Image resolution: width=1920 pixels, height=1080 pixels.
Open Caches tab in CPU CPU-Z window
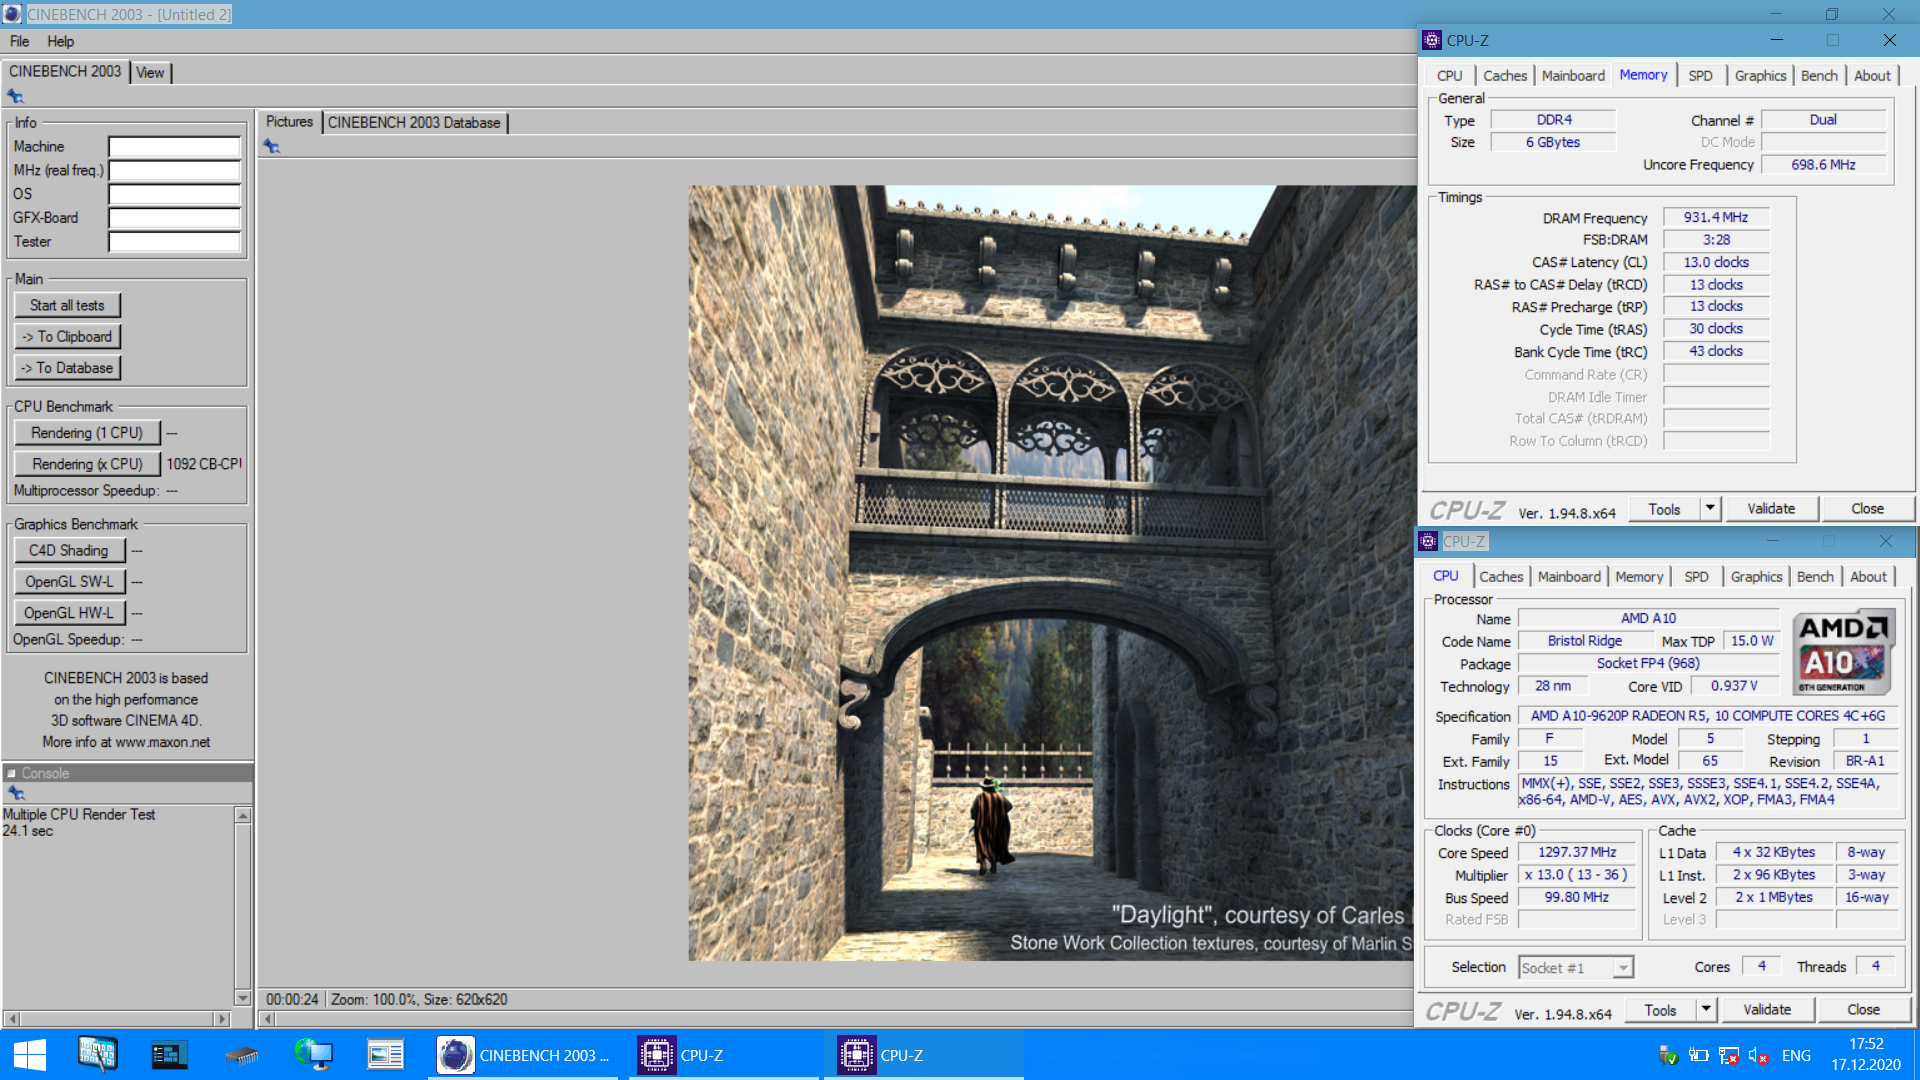1501,577
